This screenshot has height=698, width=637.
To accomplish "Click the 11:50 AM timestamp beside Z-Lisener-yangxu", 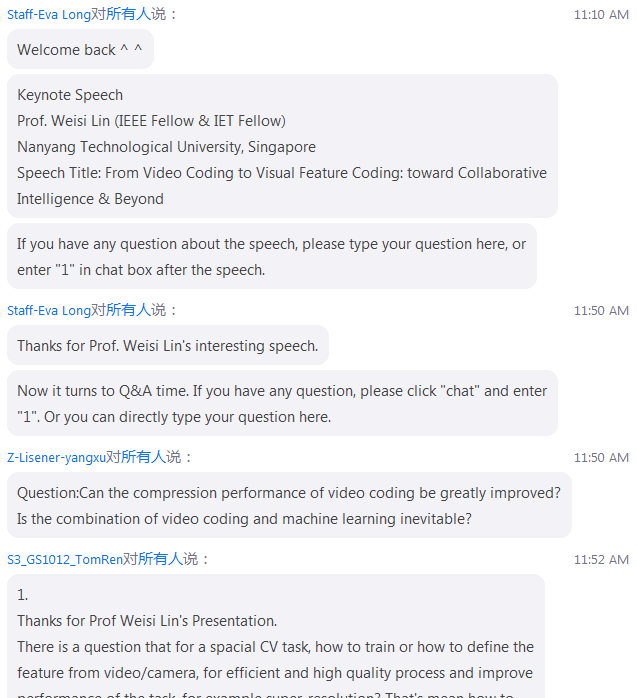I will coord(601,458).
